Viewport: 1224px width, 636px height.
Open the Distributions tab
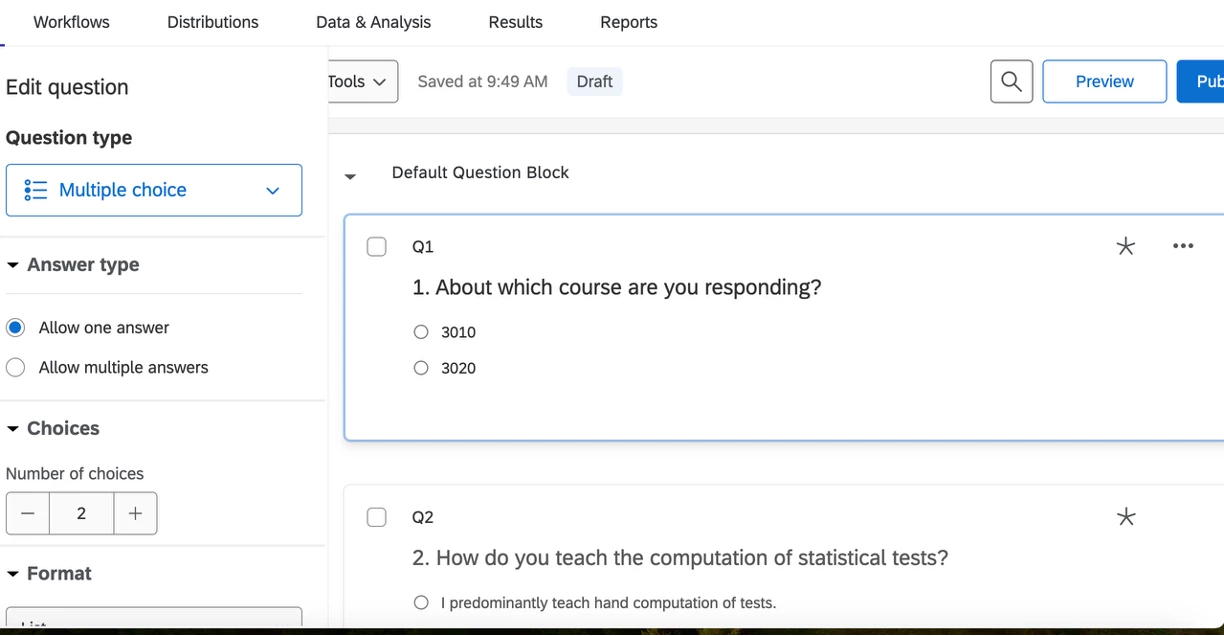point(212,22)
